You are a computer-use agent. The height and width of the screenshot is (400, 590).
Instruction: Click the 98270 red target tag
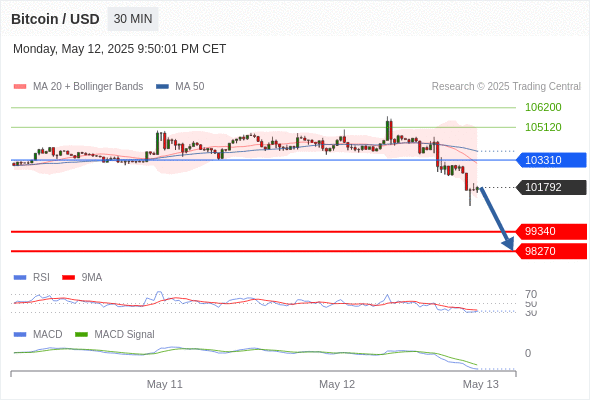(x=551, y=251)
